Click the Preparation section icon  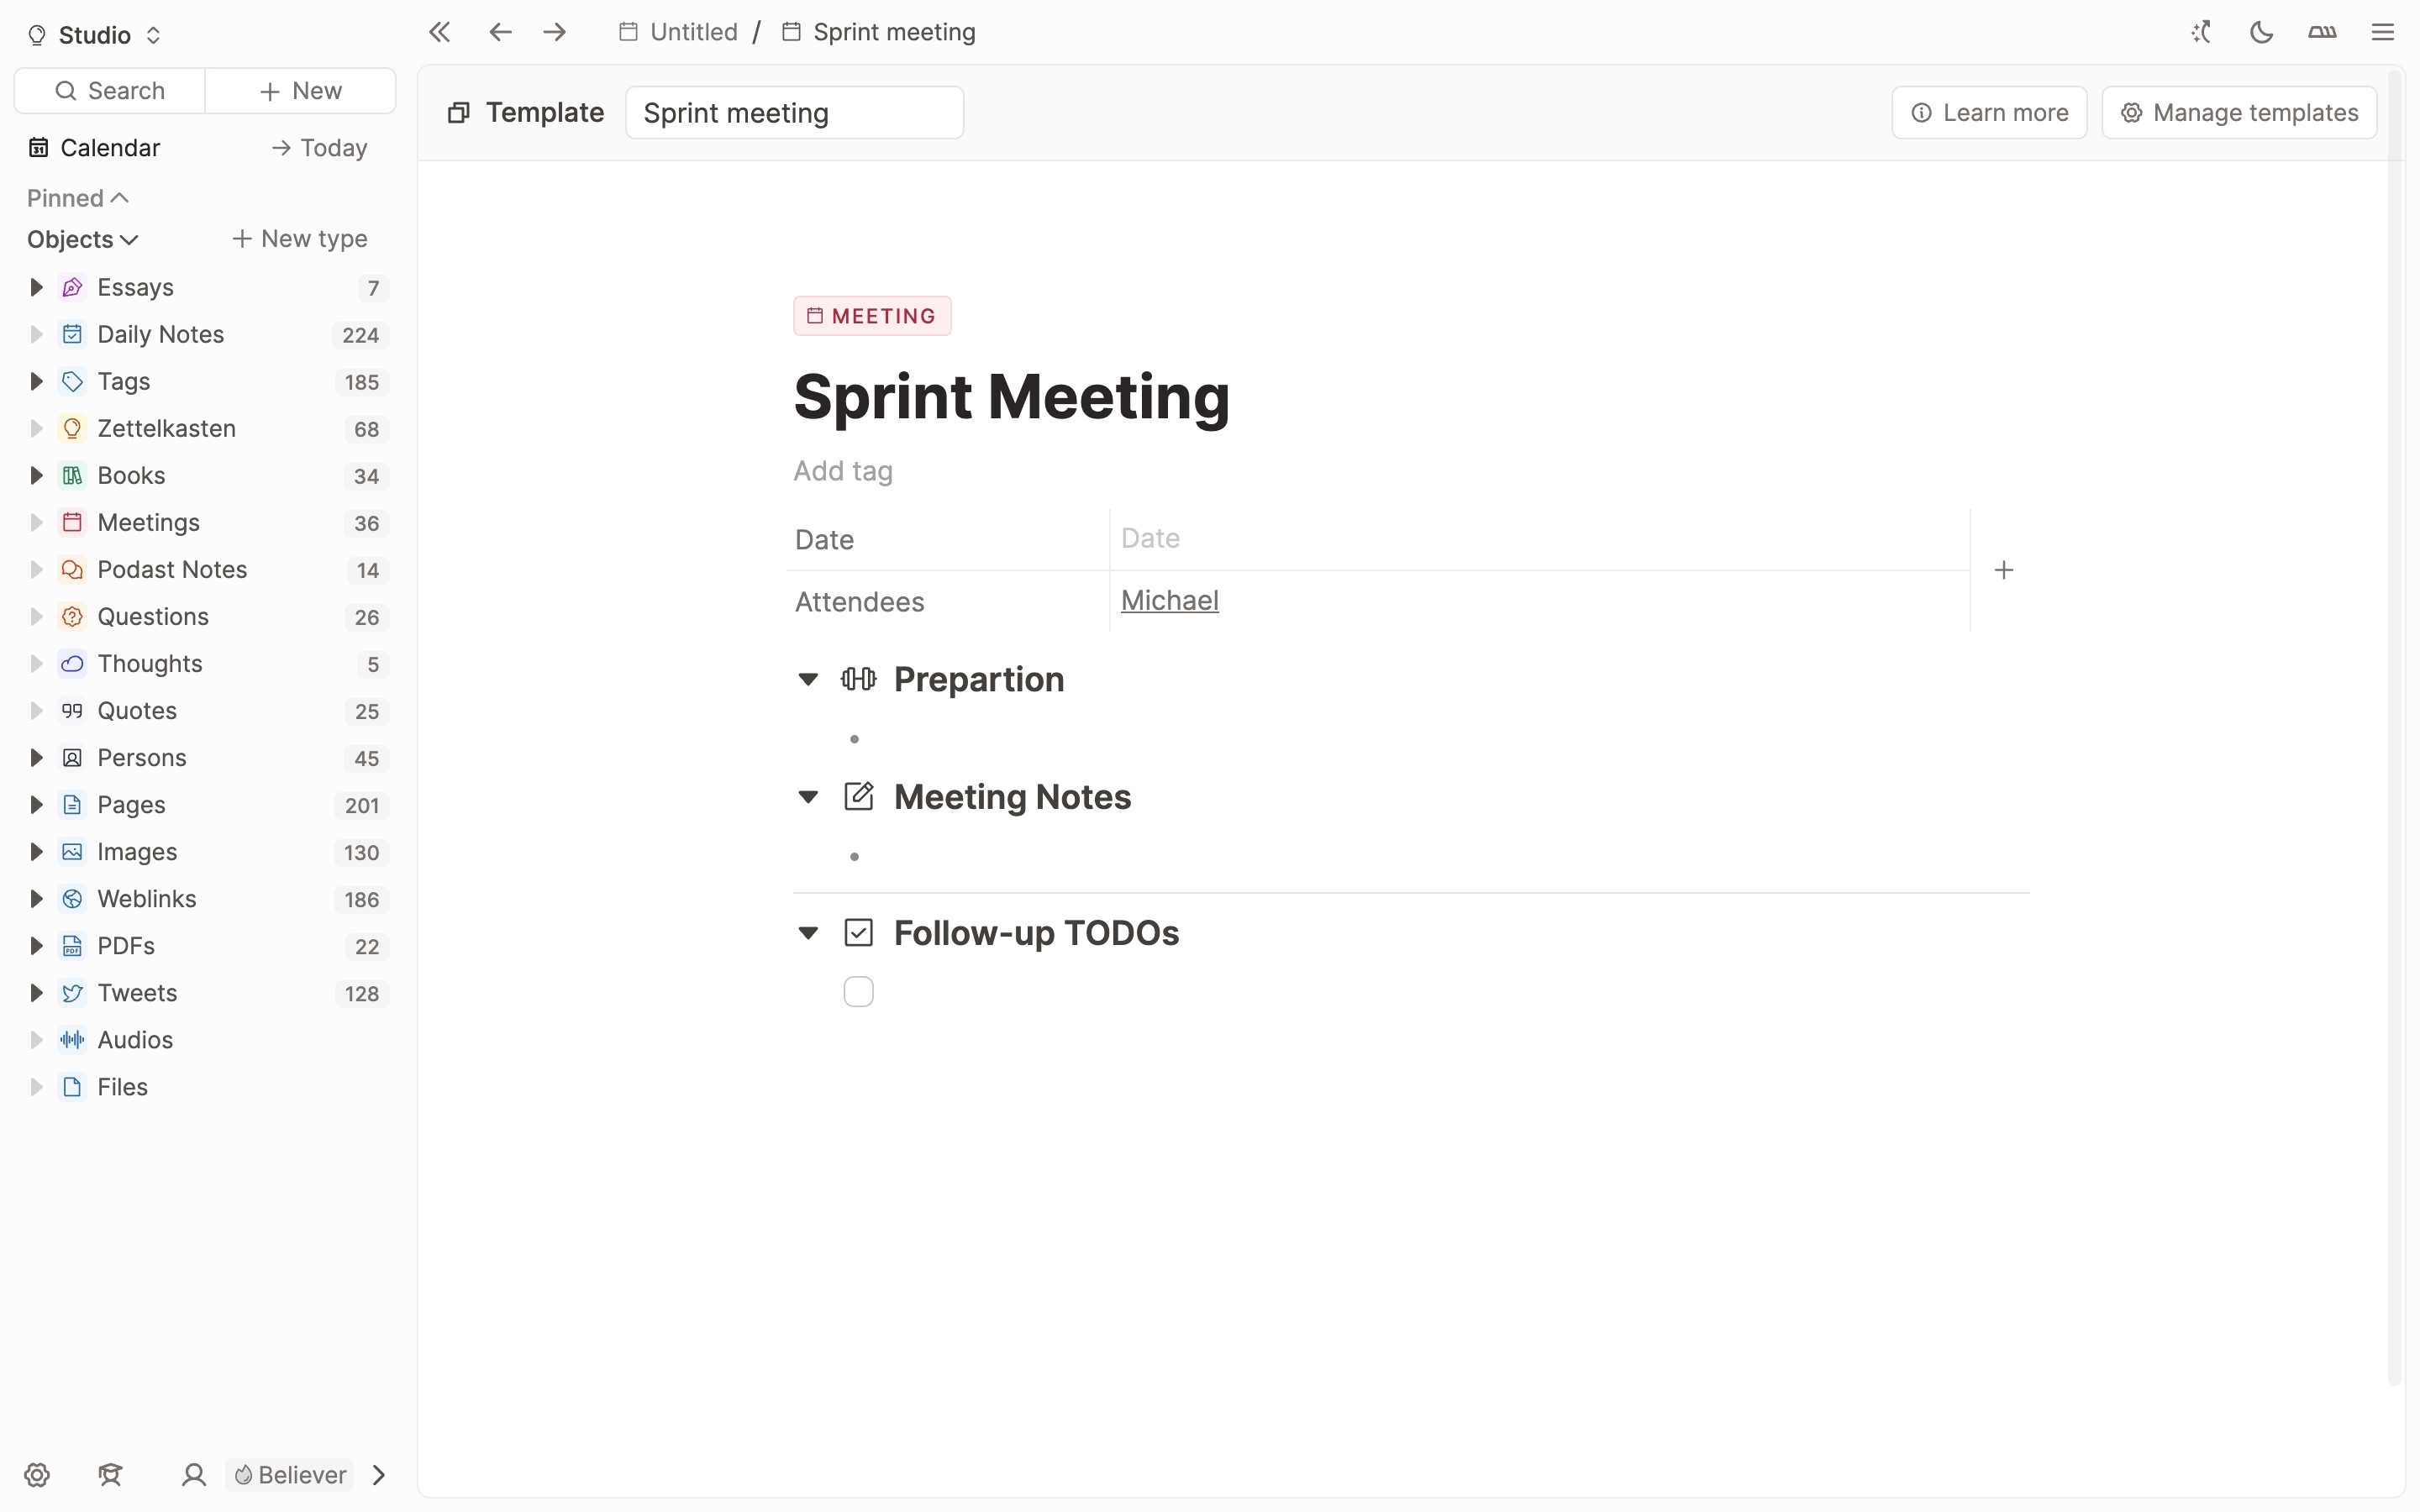point(859,680)
